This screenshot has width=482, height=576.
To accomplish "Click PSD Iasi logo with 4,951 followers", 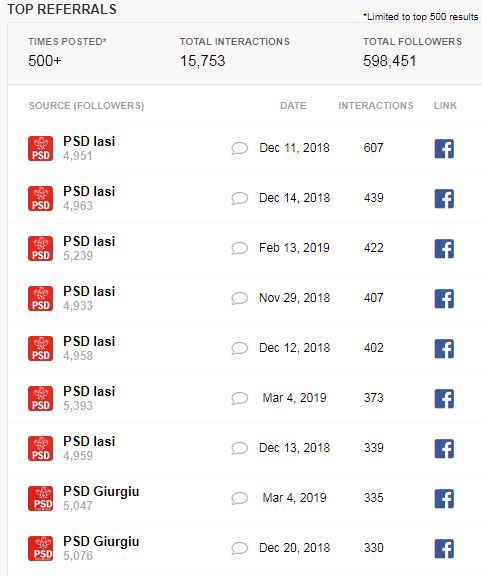I will (x=40, y=148).
